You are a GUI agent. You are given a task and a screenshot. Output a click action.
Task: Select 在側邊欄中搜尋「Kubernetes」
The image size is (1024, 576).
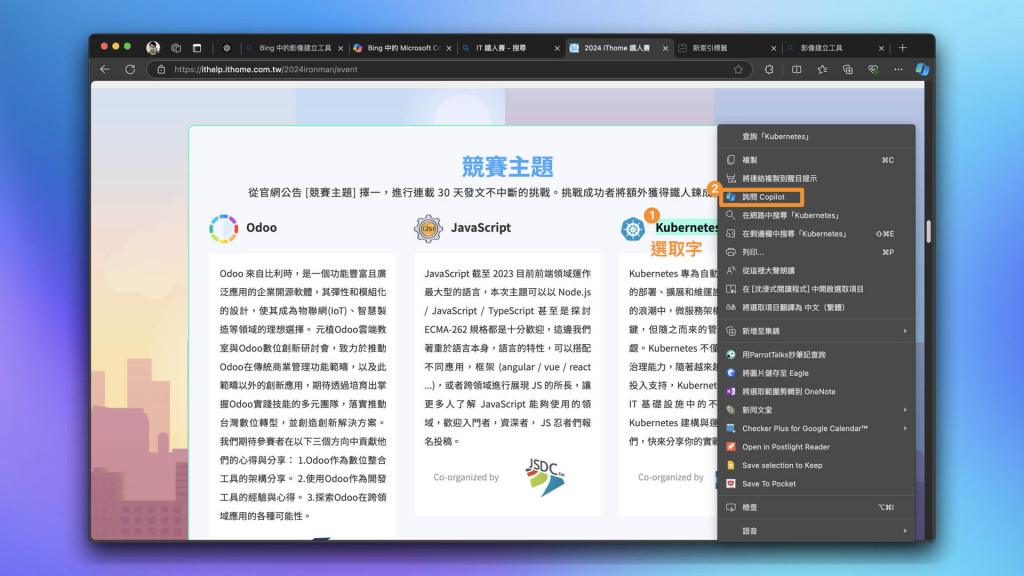[816, 234]
